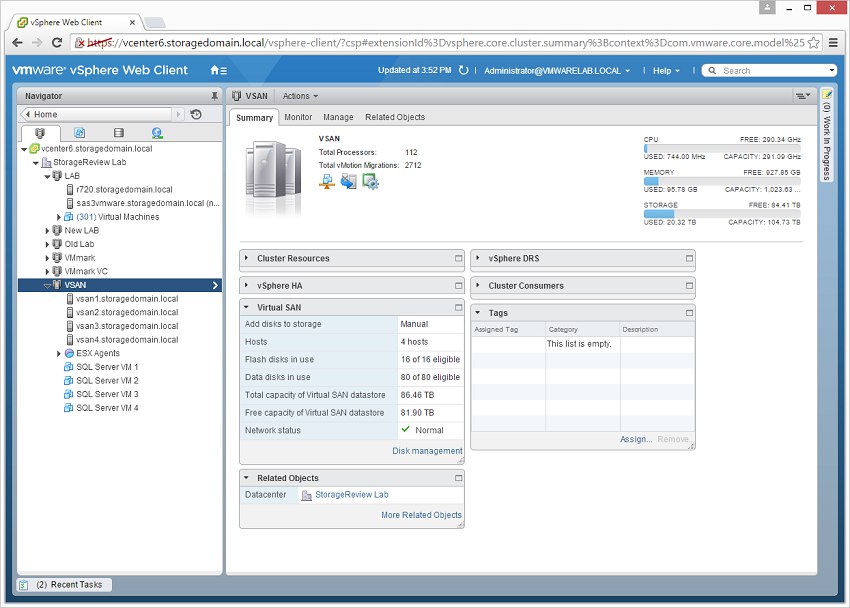Screen dimensions: 850x608
Task: Click the Assign... tag link
Action: 636,439
